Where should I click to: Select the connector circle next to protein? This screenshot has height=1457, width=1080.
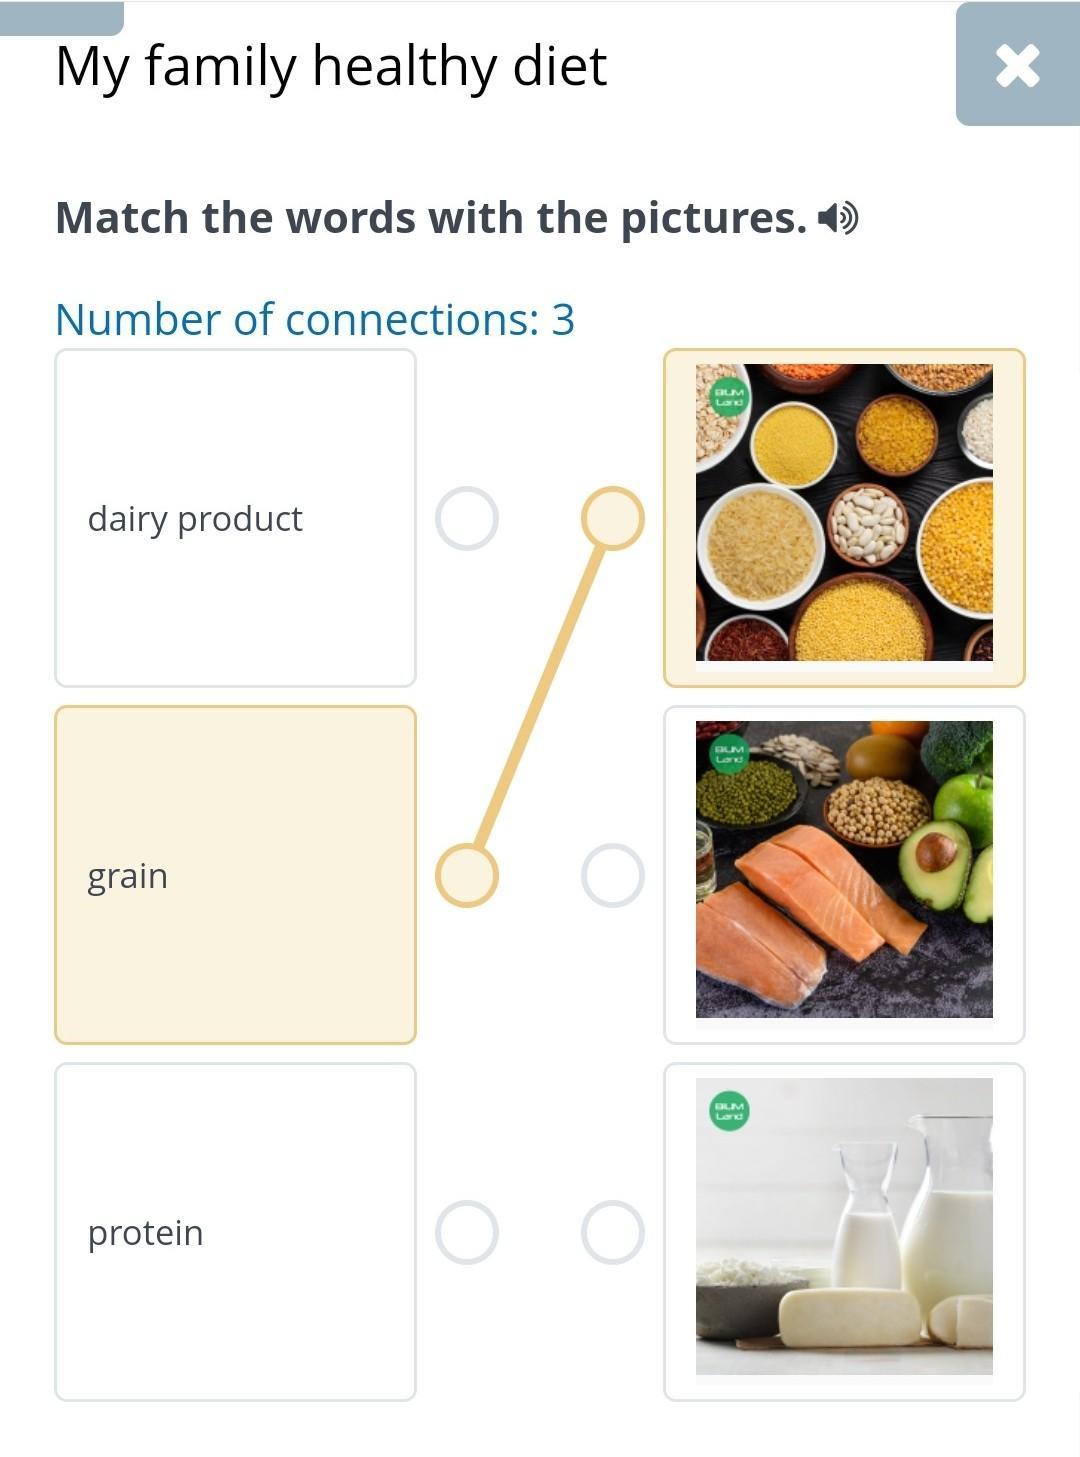pos(467,1232)
